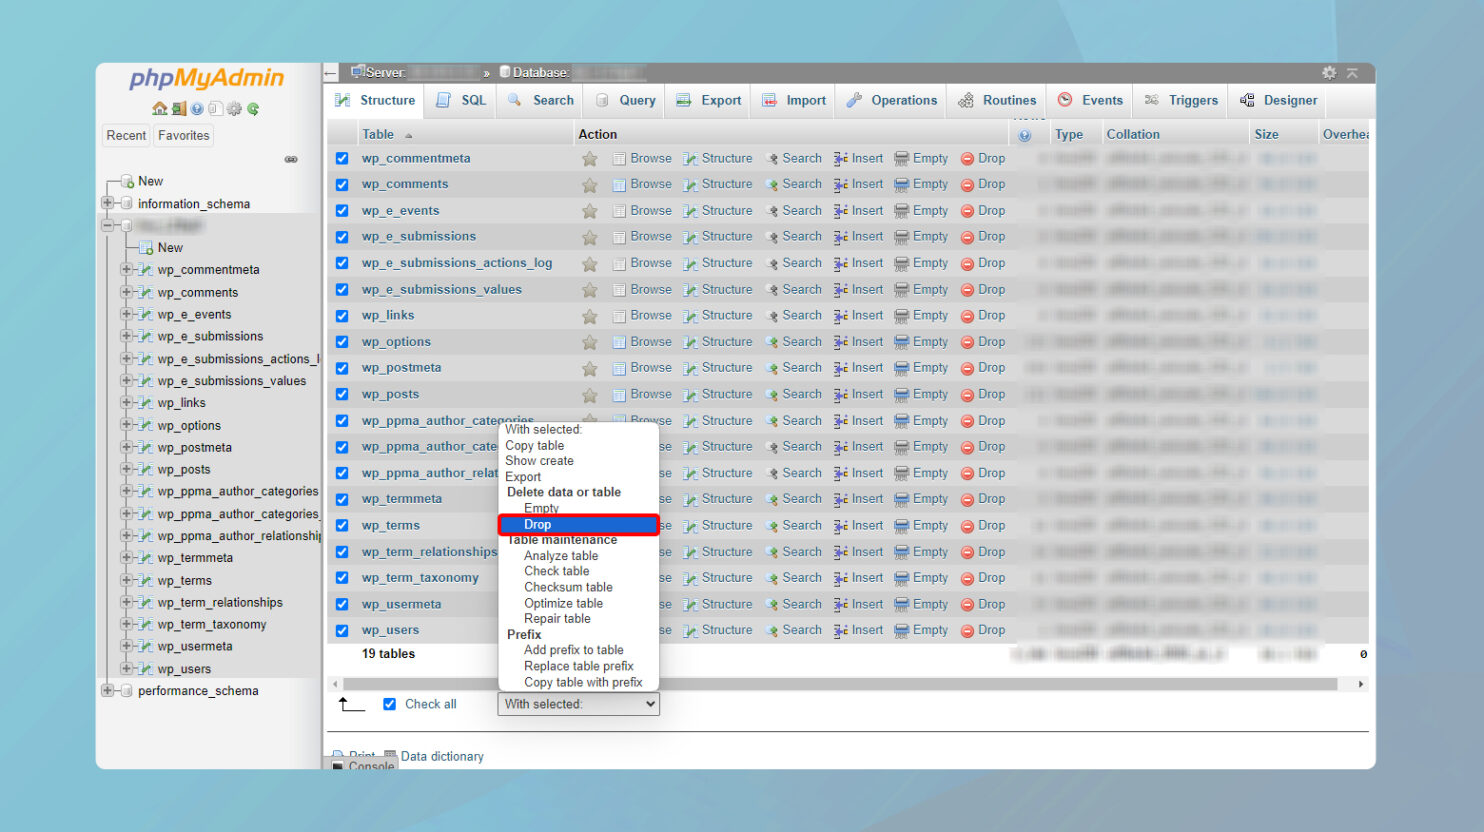Image resolution: width=1484 pixels, height=832 pixels.
Task: Open the With selected dropdown
Action: click(x=578, y=704)
